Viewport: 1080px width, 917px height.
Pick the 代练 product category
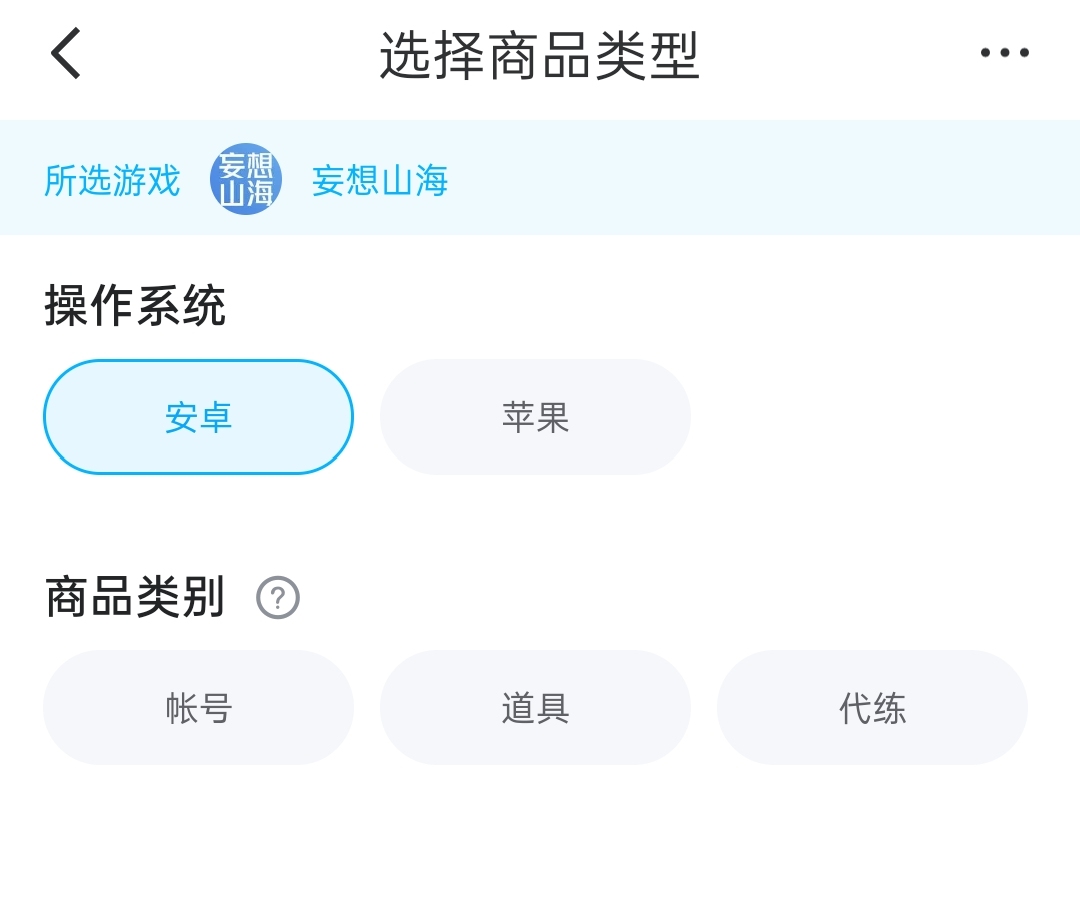coord(872,708)
